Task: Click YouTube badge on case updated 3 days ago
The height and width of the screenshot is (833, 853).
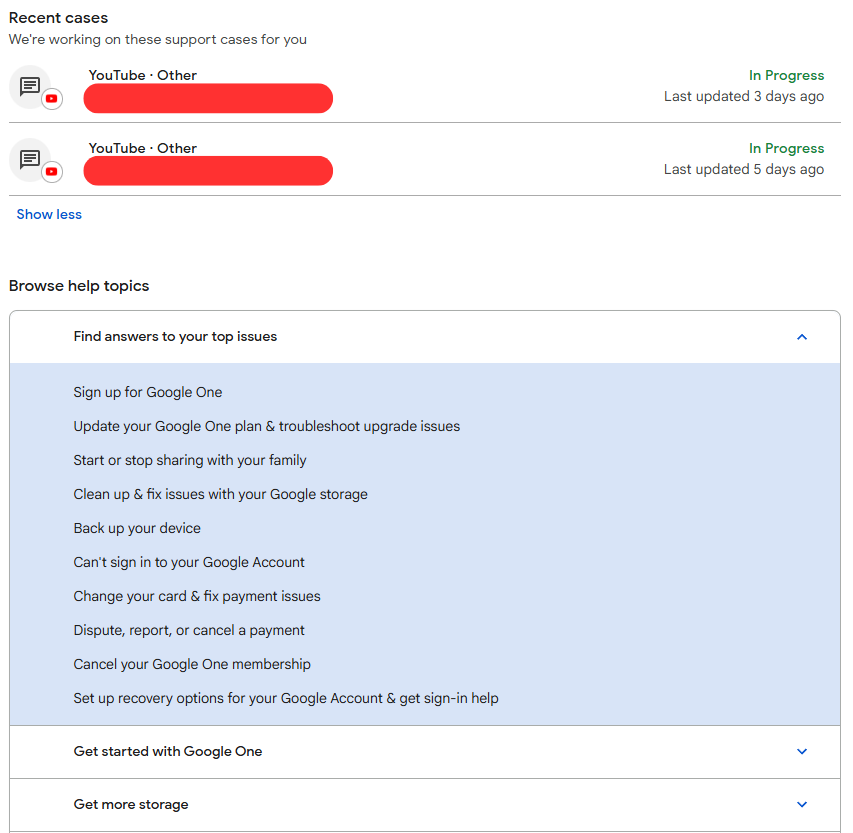Action: pos(52,98)
